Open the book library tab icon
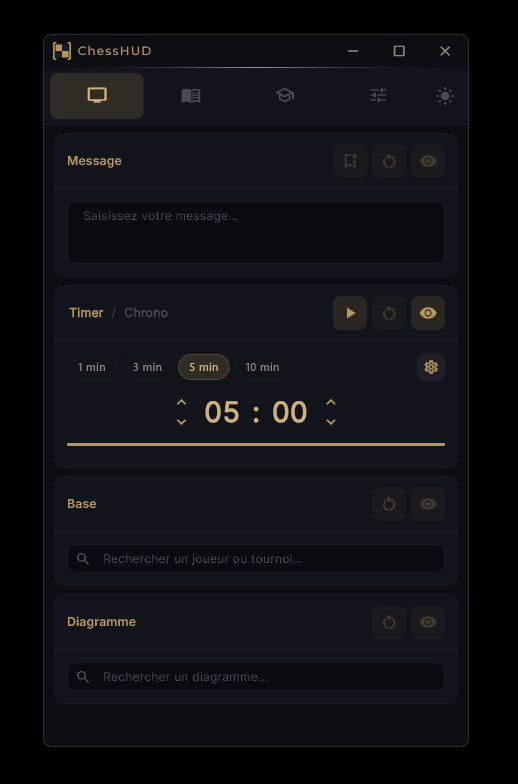The width and height of the screenshot is (518, 784). [x=190, y=96]
